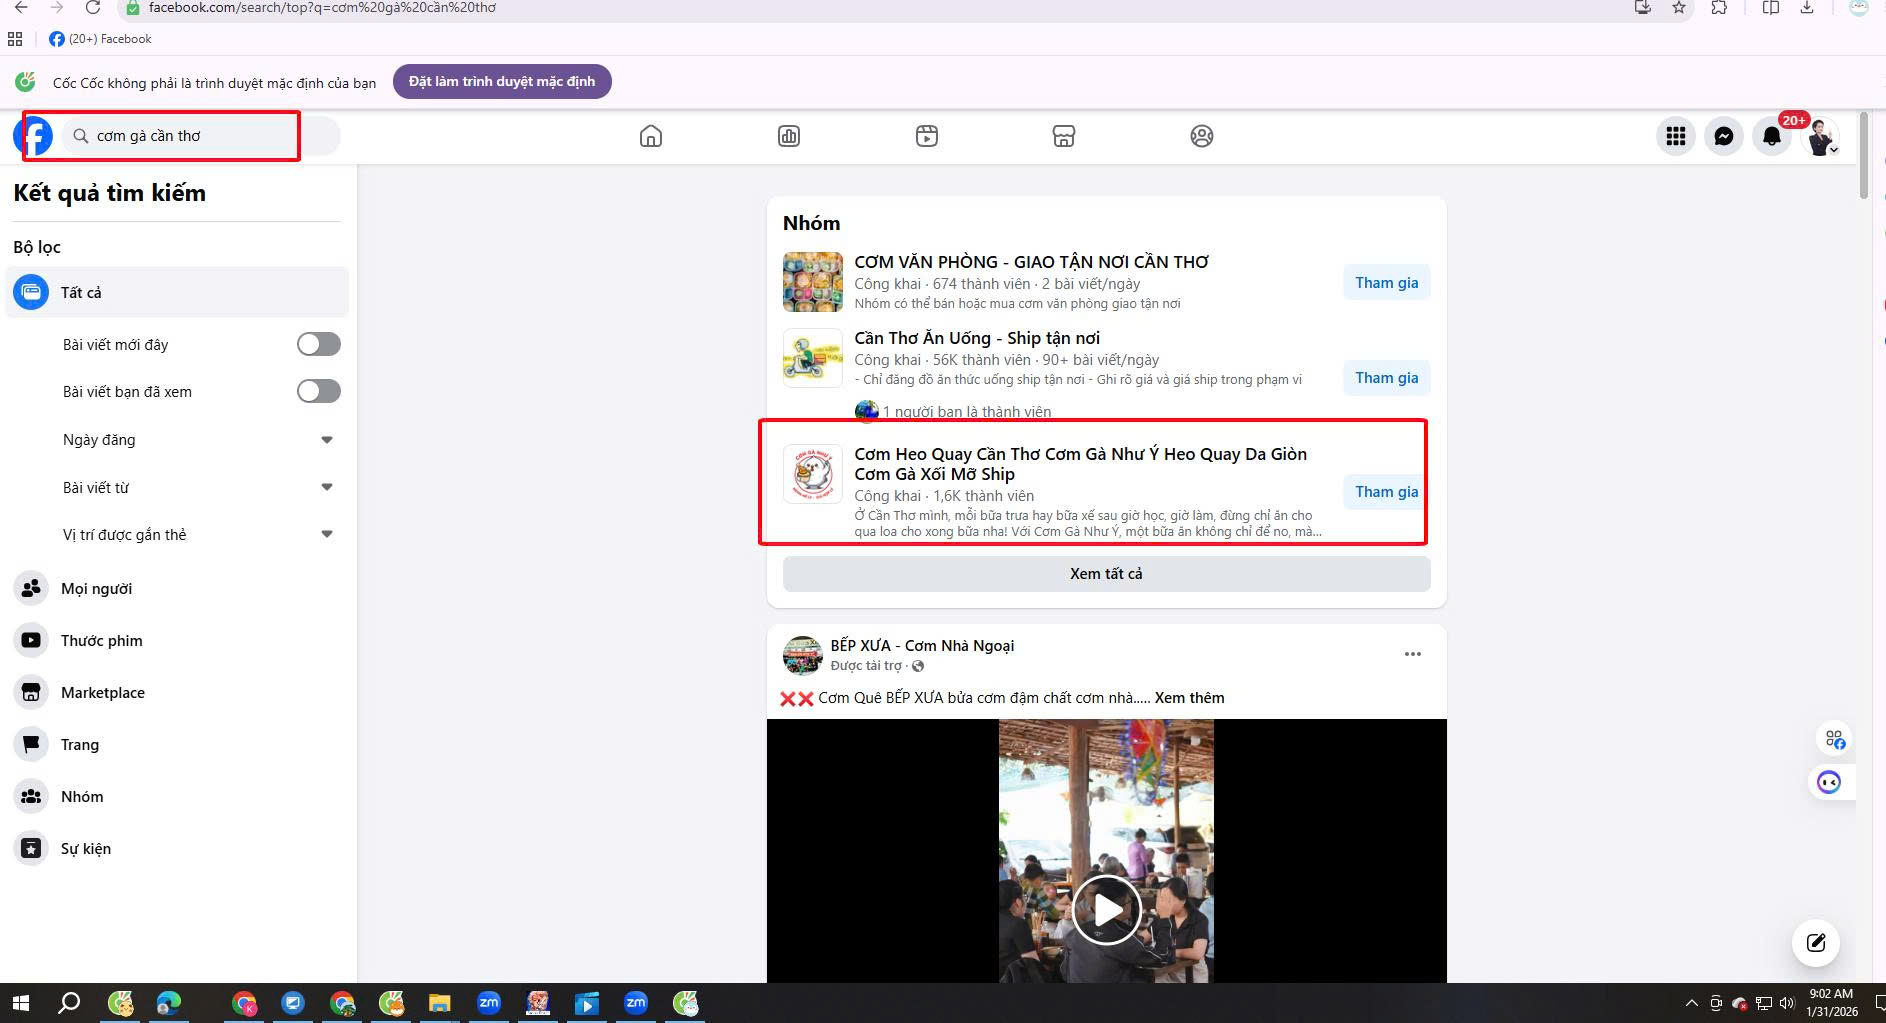Image resolution: width=1886 pixels, height=1023 pixels.
Task: Open the Reels video icon
Action: click(927, 136)
